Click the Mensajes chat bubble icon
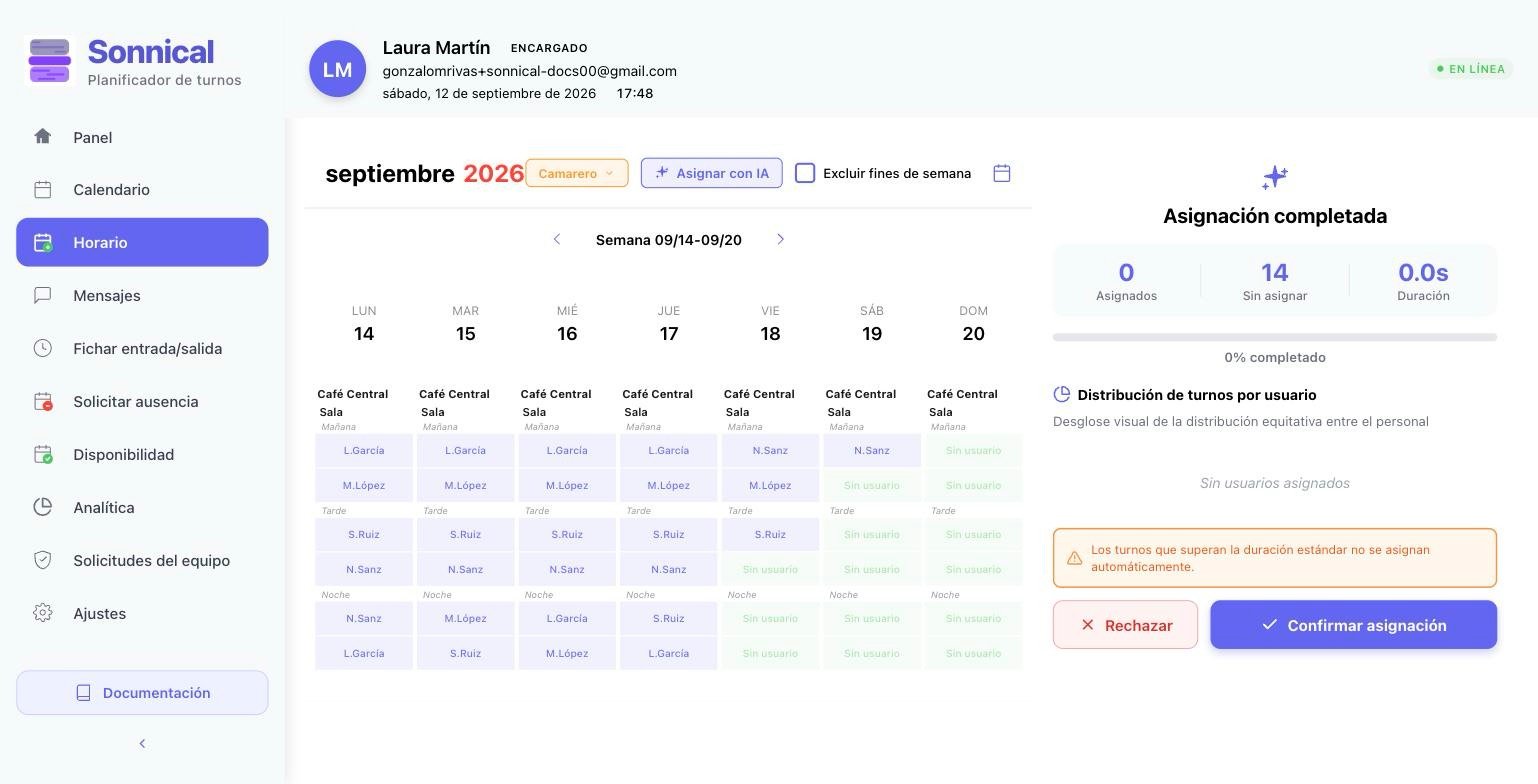The height and width of the screenshot is (784, 1538). [x=42, y=295]
